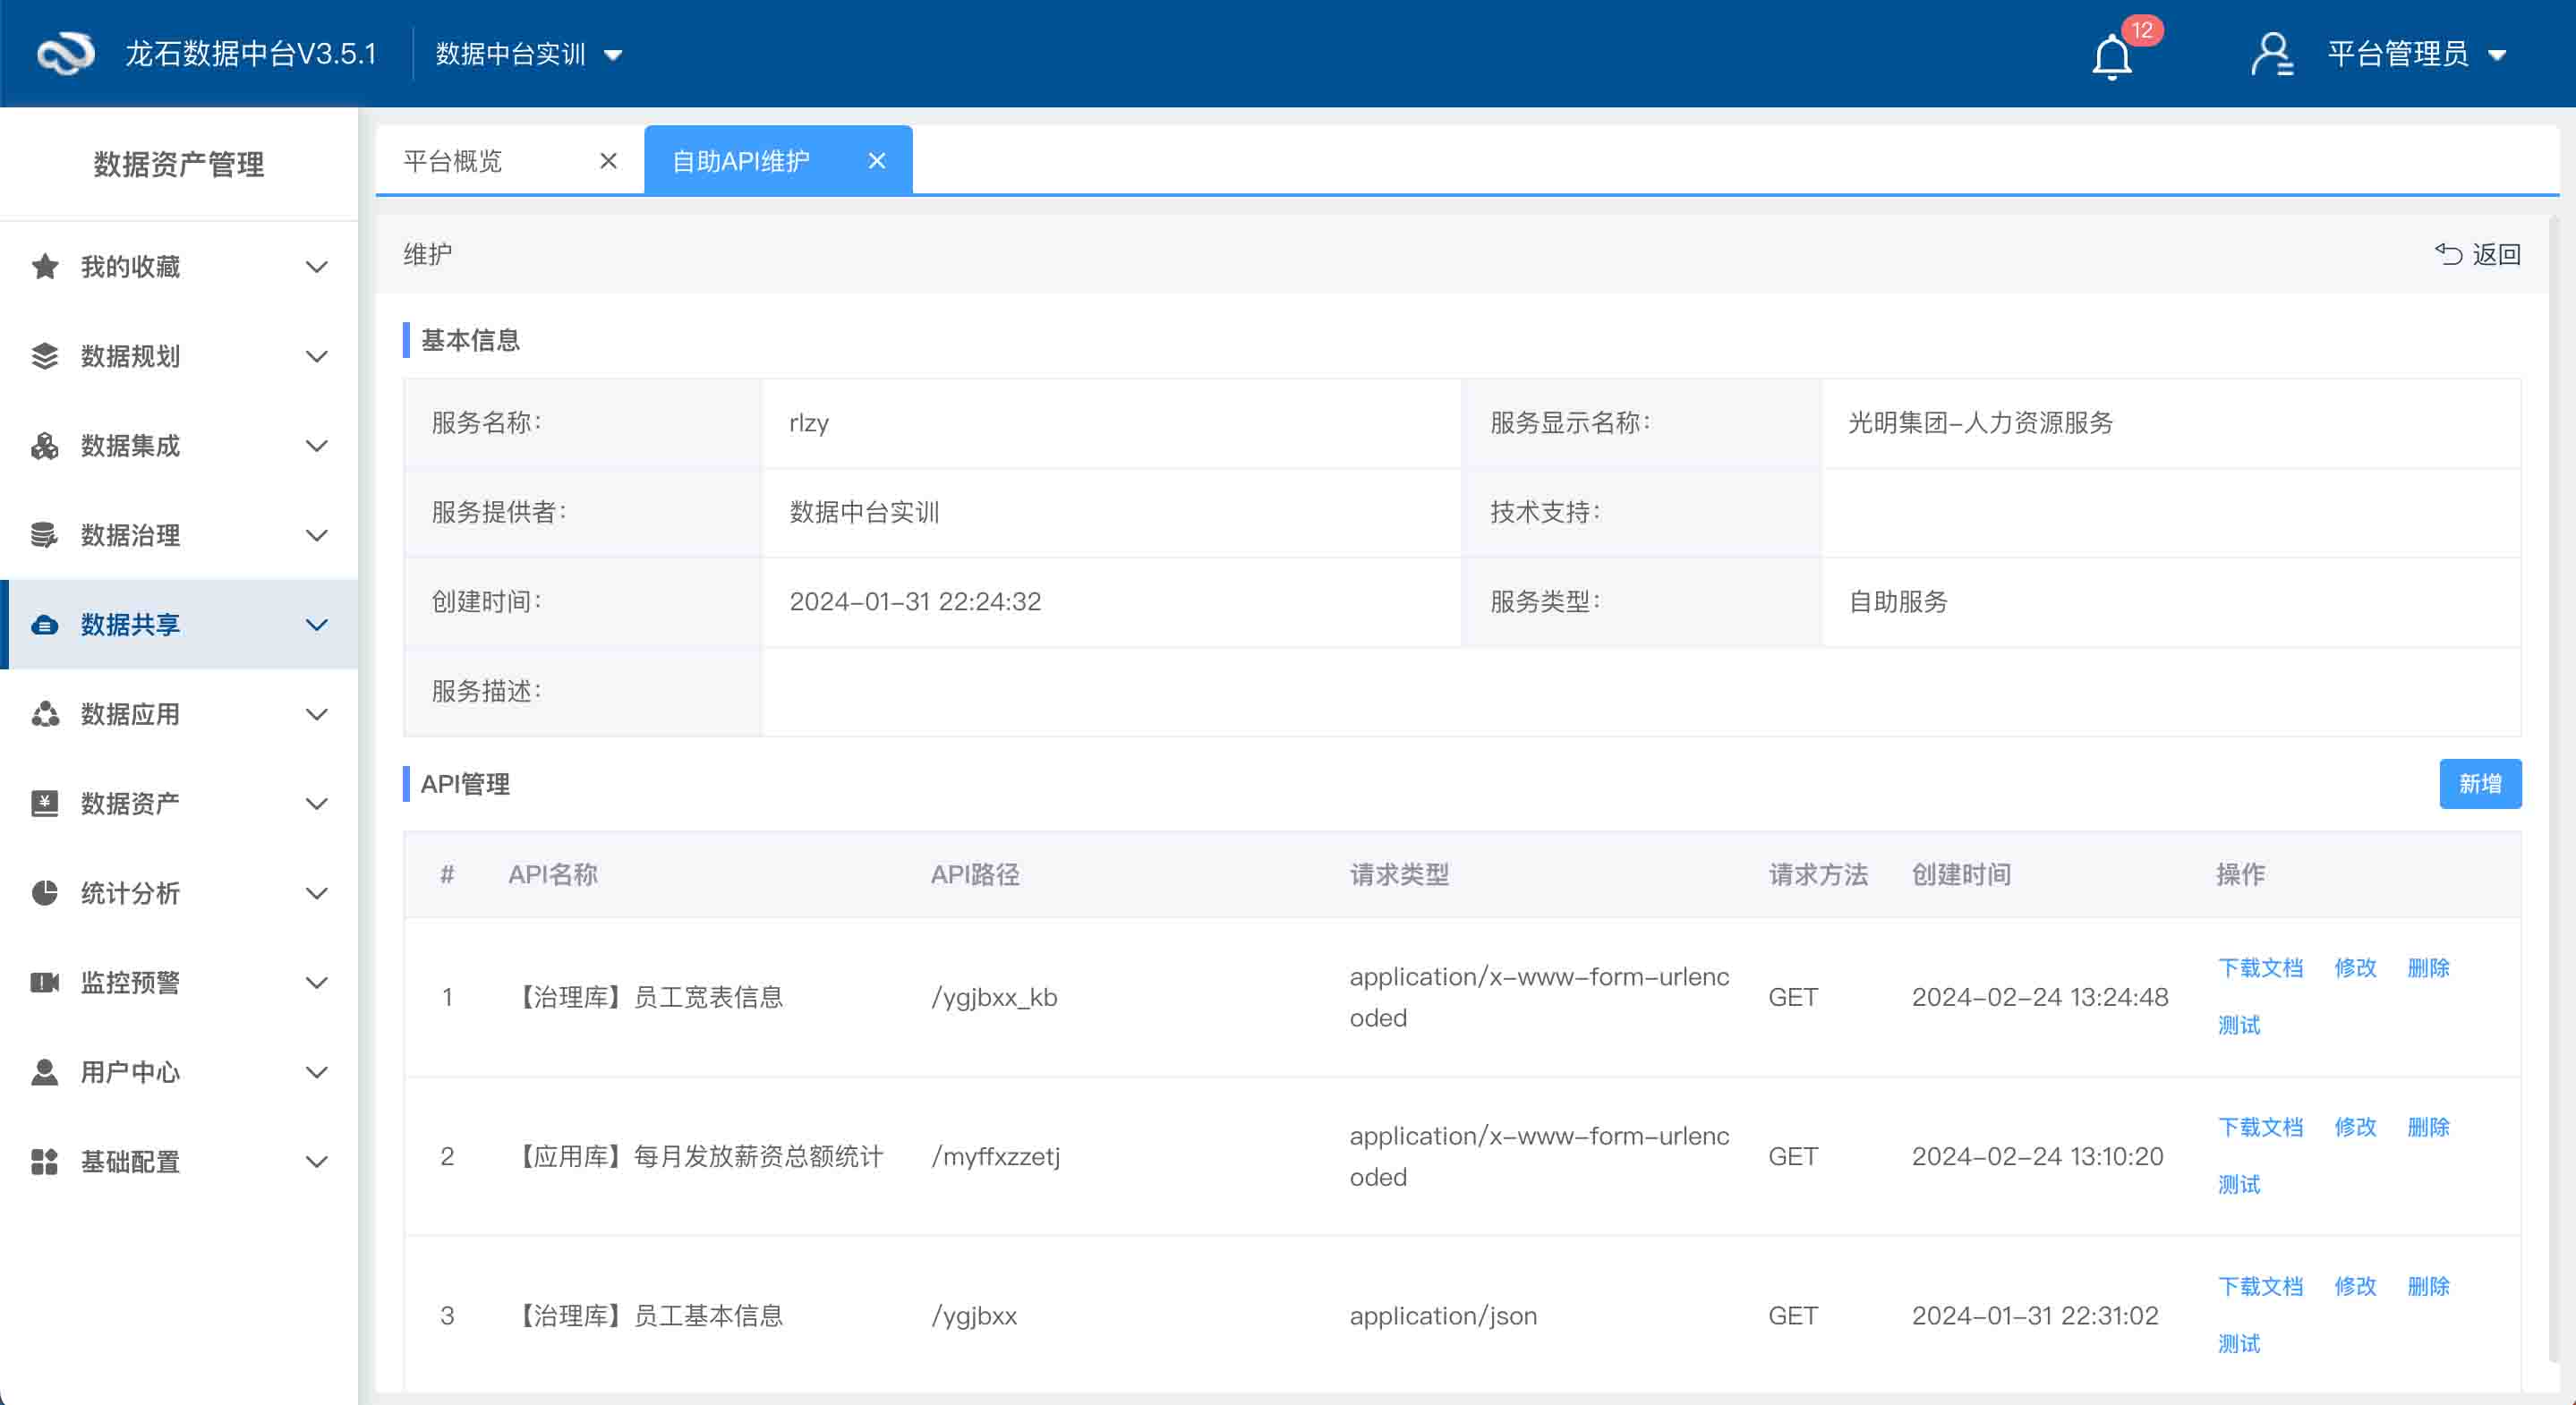Click the database icon beside 数据治理
Image resolution: width=2576 pixels, height=1405 pixels.
point(45,535)
